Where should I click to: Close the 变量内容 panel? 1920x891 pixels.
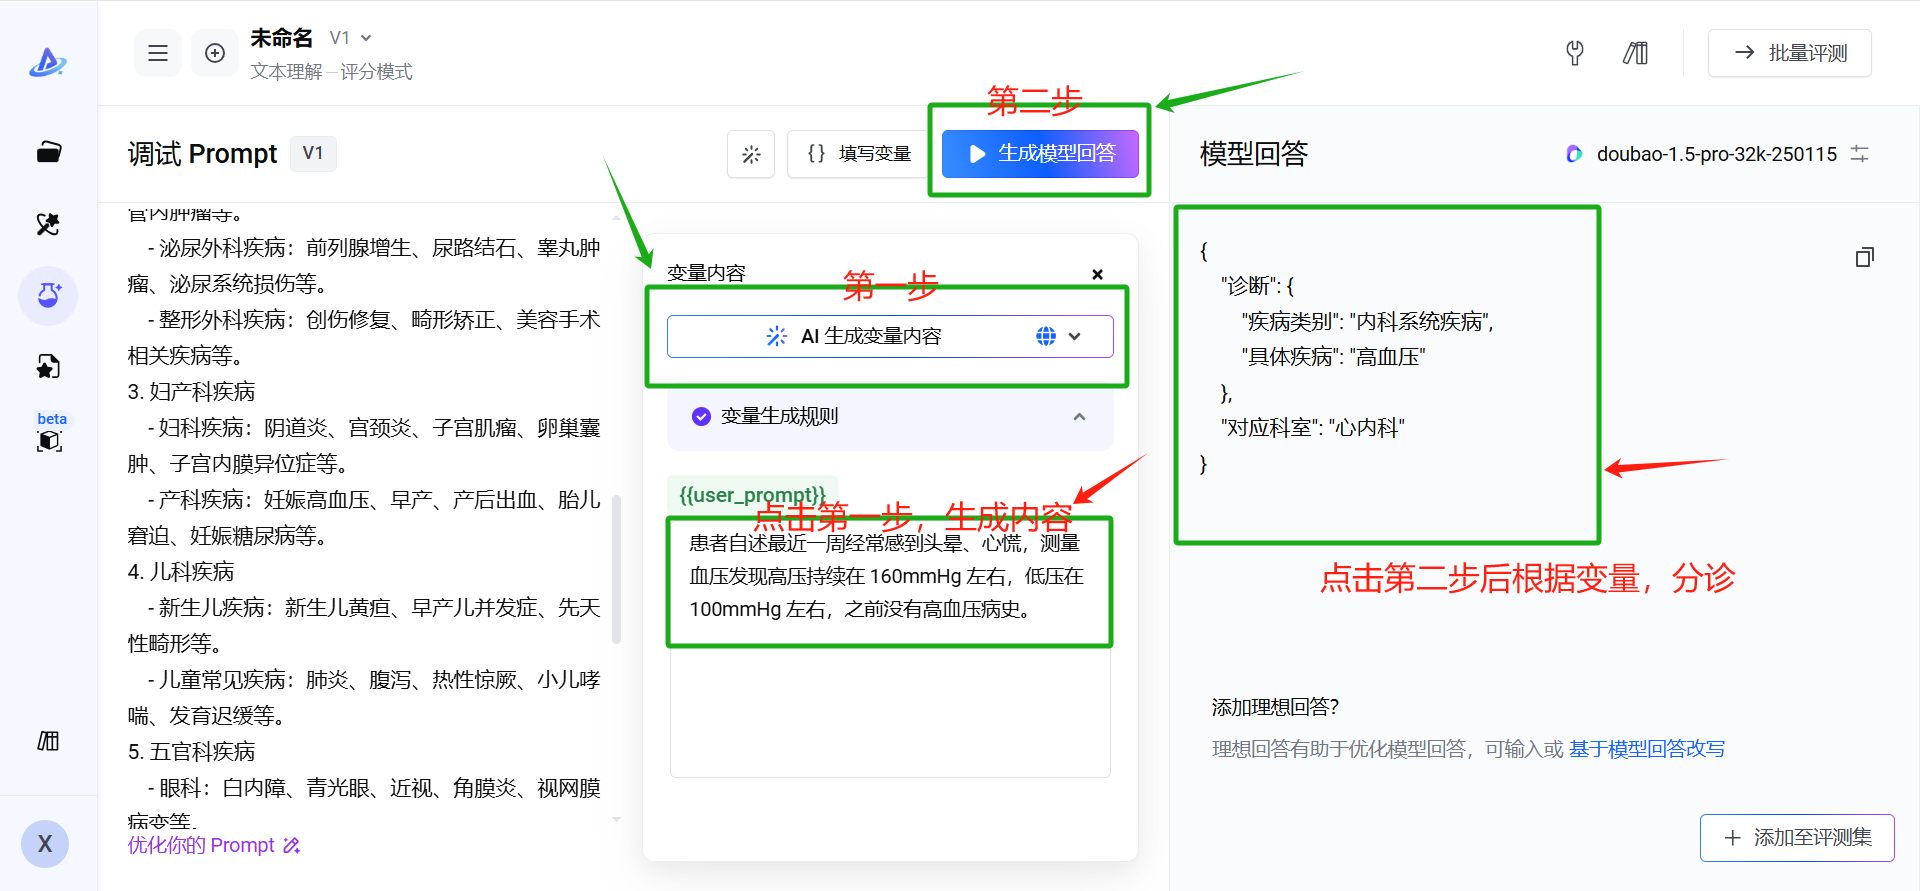click(1097, 274)
